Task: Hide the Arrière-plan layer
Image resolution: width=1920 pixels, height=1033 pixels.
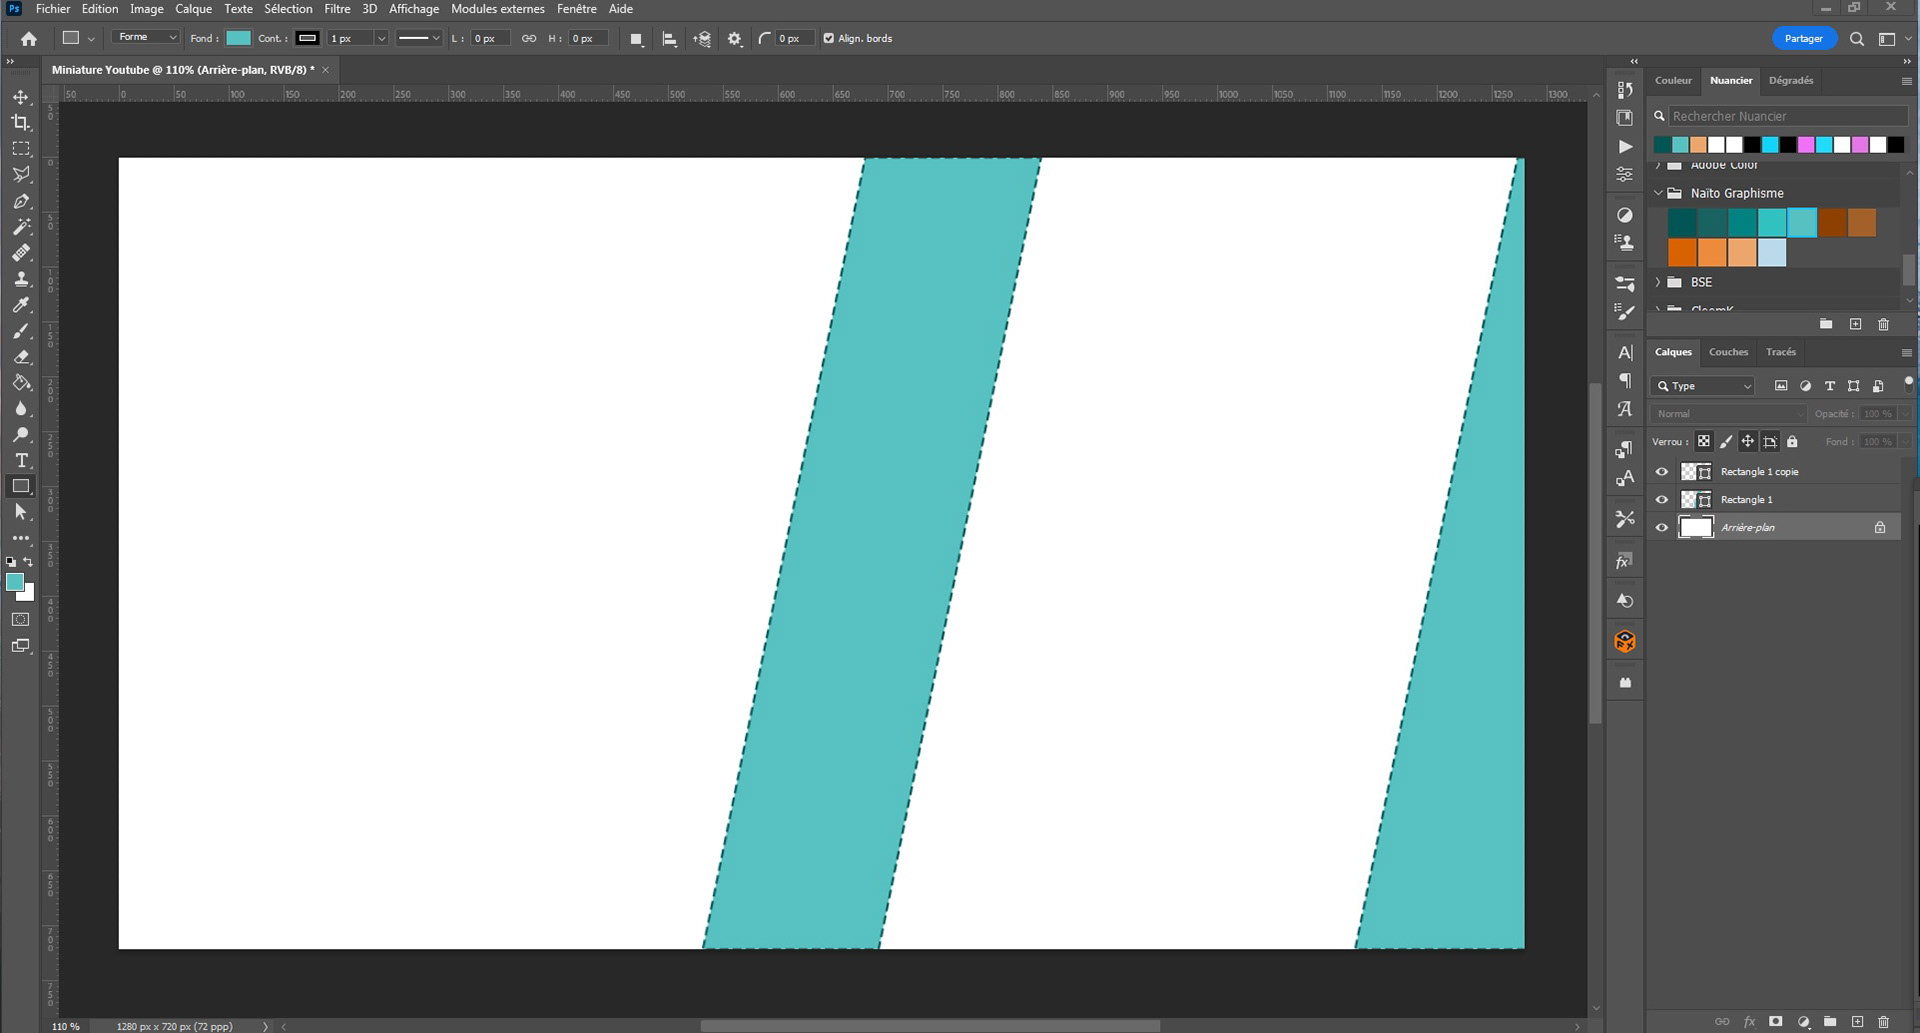Action: pos(1662,528)
